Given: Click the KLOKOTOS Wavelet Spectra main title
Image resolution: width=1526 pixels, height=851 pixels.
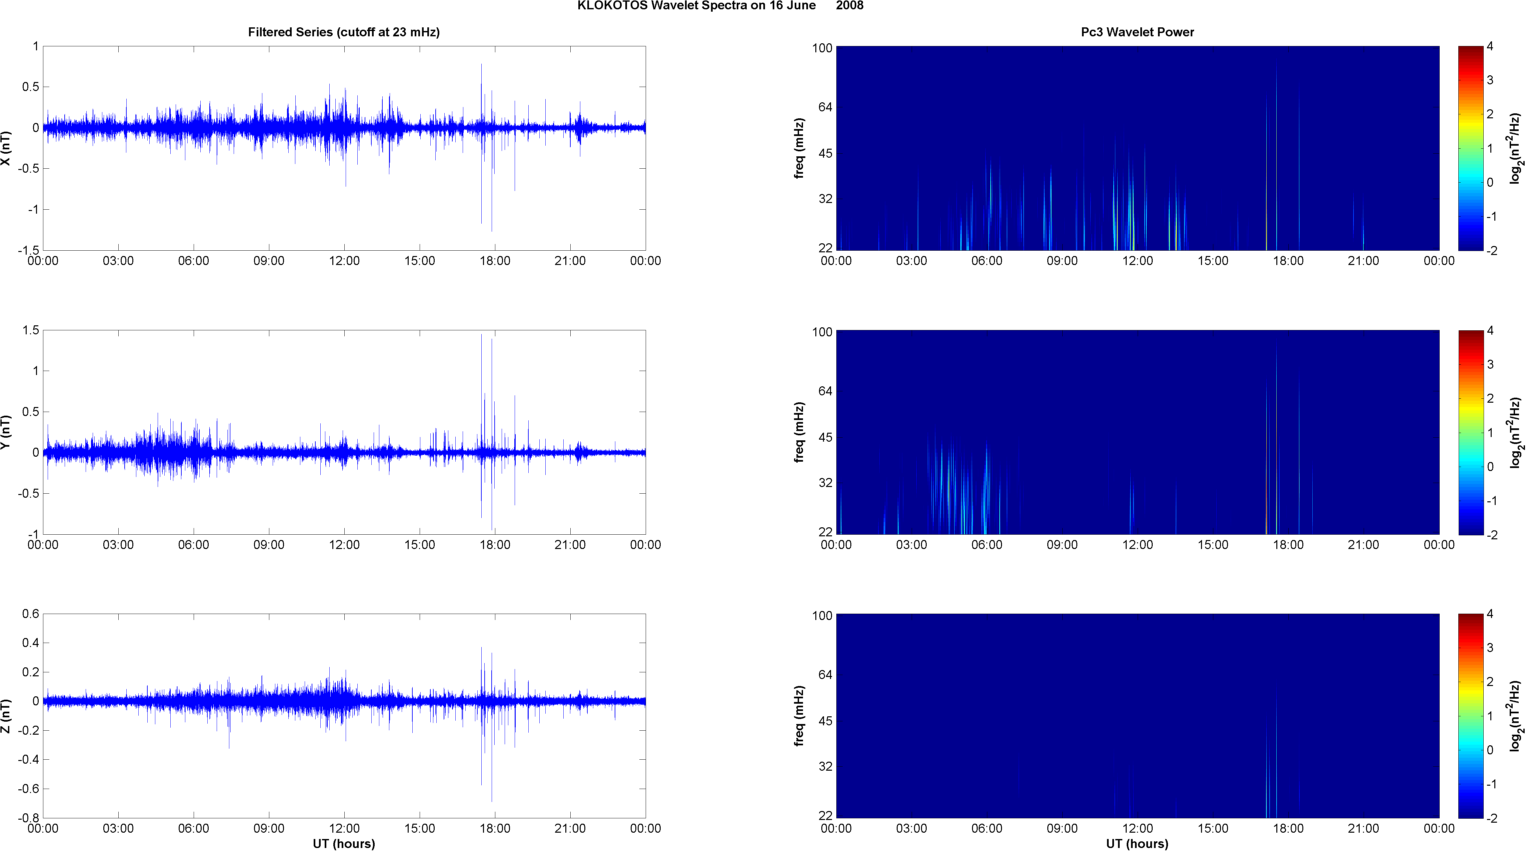Looking at the screenshot, I should pyautogui.click(x=720, y=6).
